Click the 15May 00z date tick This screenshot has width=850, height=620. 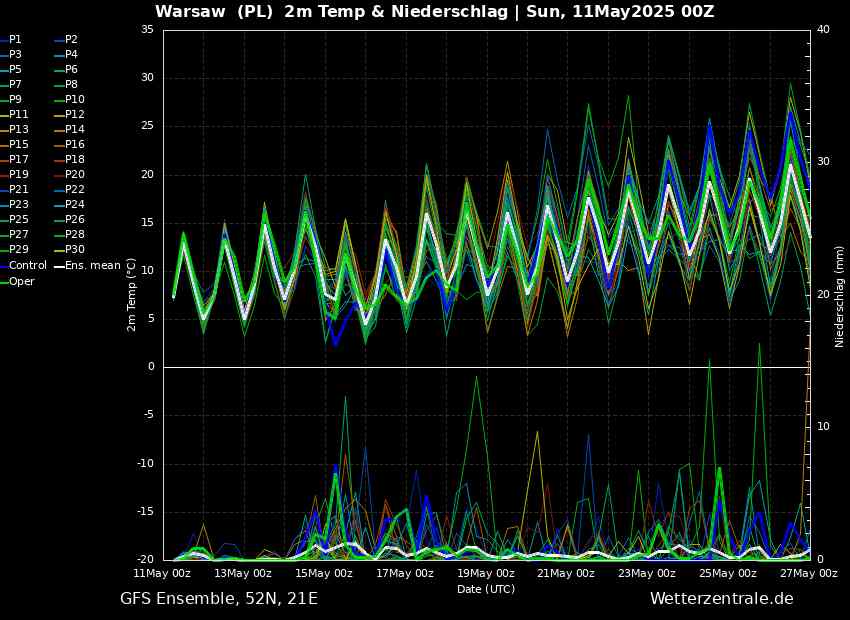(x=324, y=573)
